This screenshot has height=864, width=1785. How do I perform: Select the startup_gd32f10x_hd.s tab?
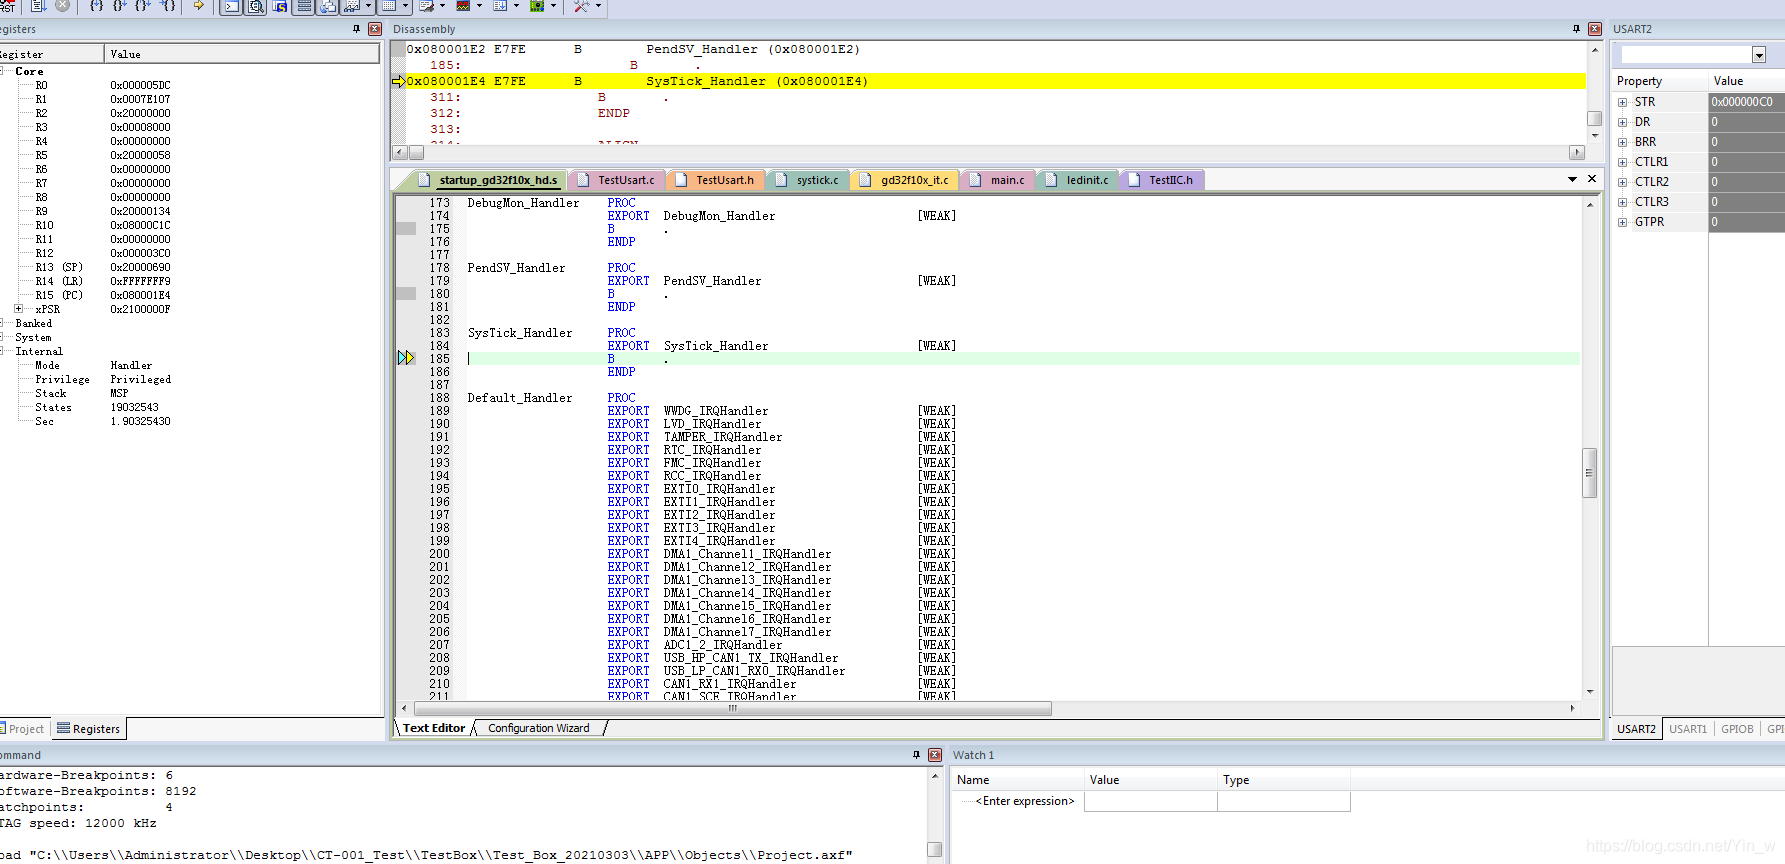[489, 180]
